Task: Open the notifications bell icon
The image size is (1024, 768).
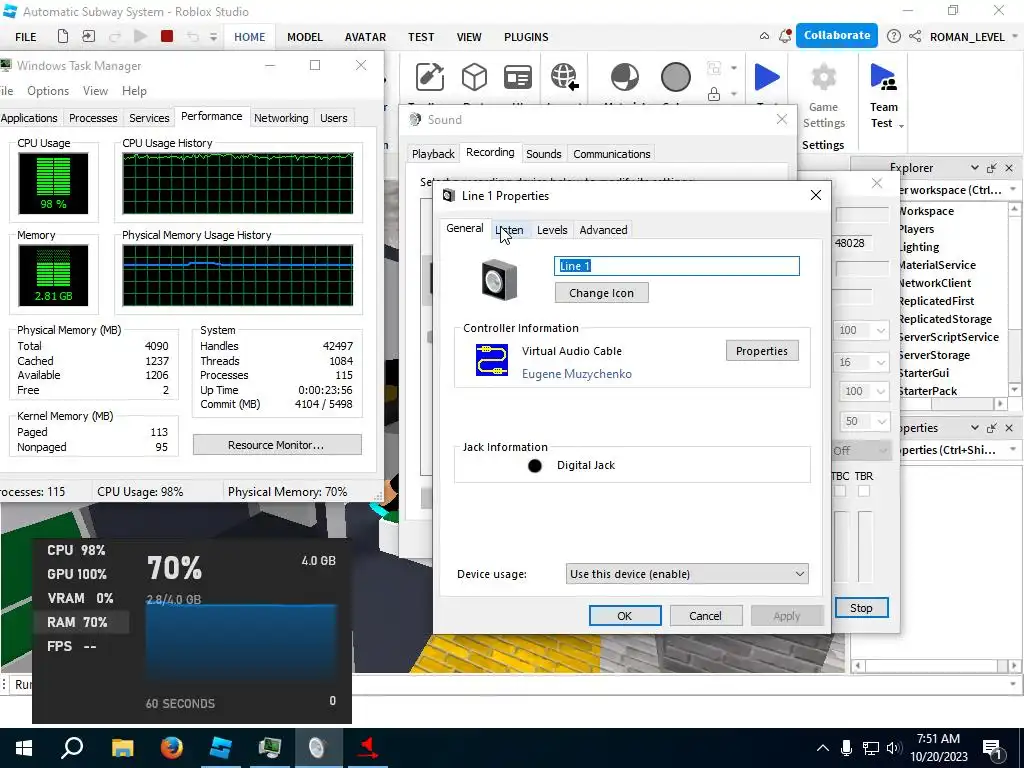Action: 785,37
